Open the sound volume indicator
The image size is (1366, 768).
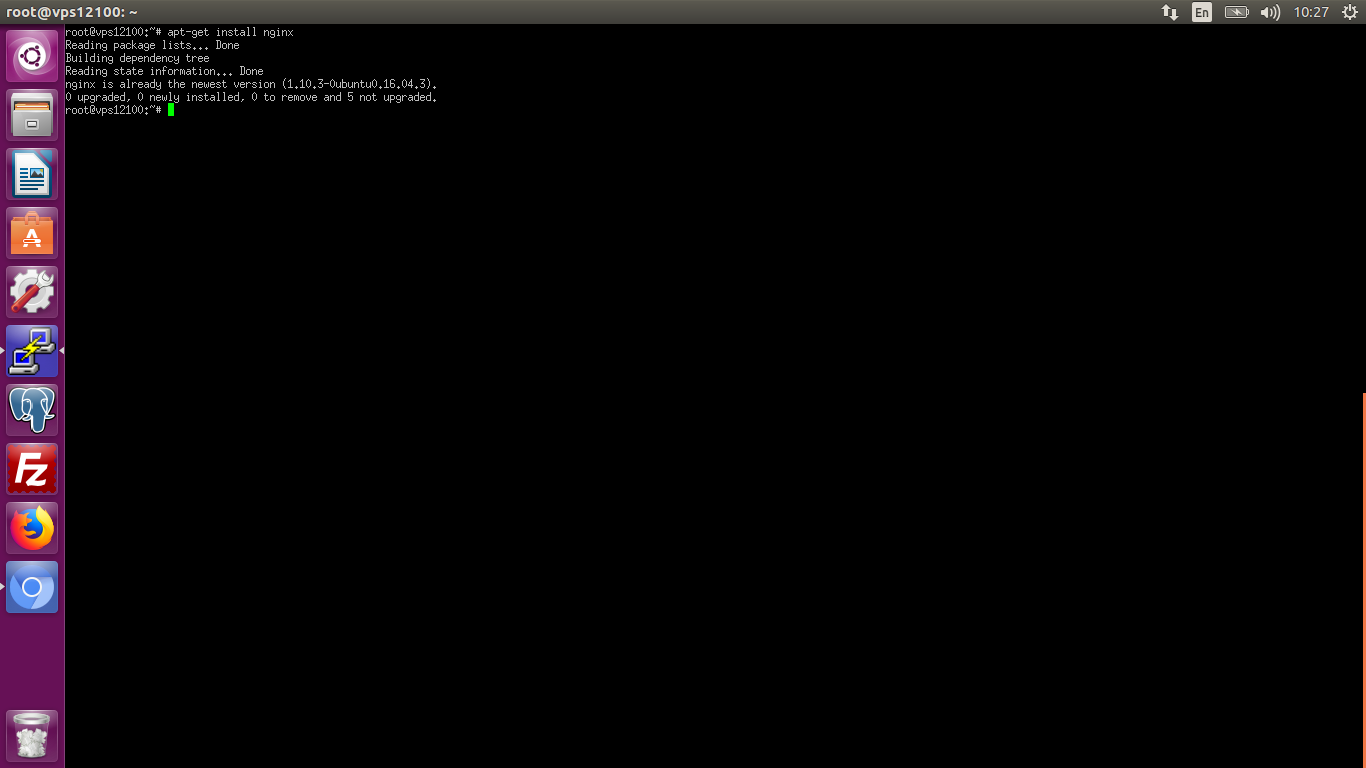[x=1270, y=12]
